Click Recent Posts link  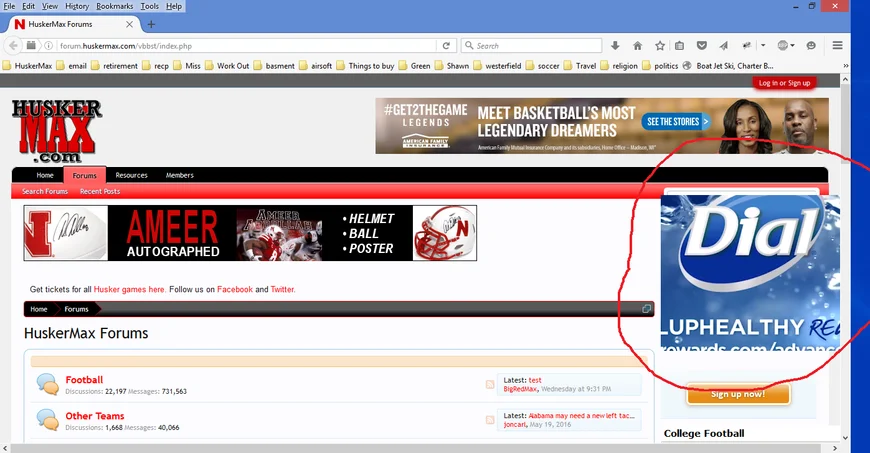[x=100, y=191]
